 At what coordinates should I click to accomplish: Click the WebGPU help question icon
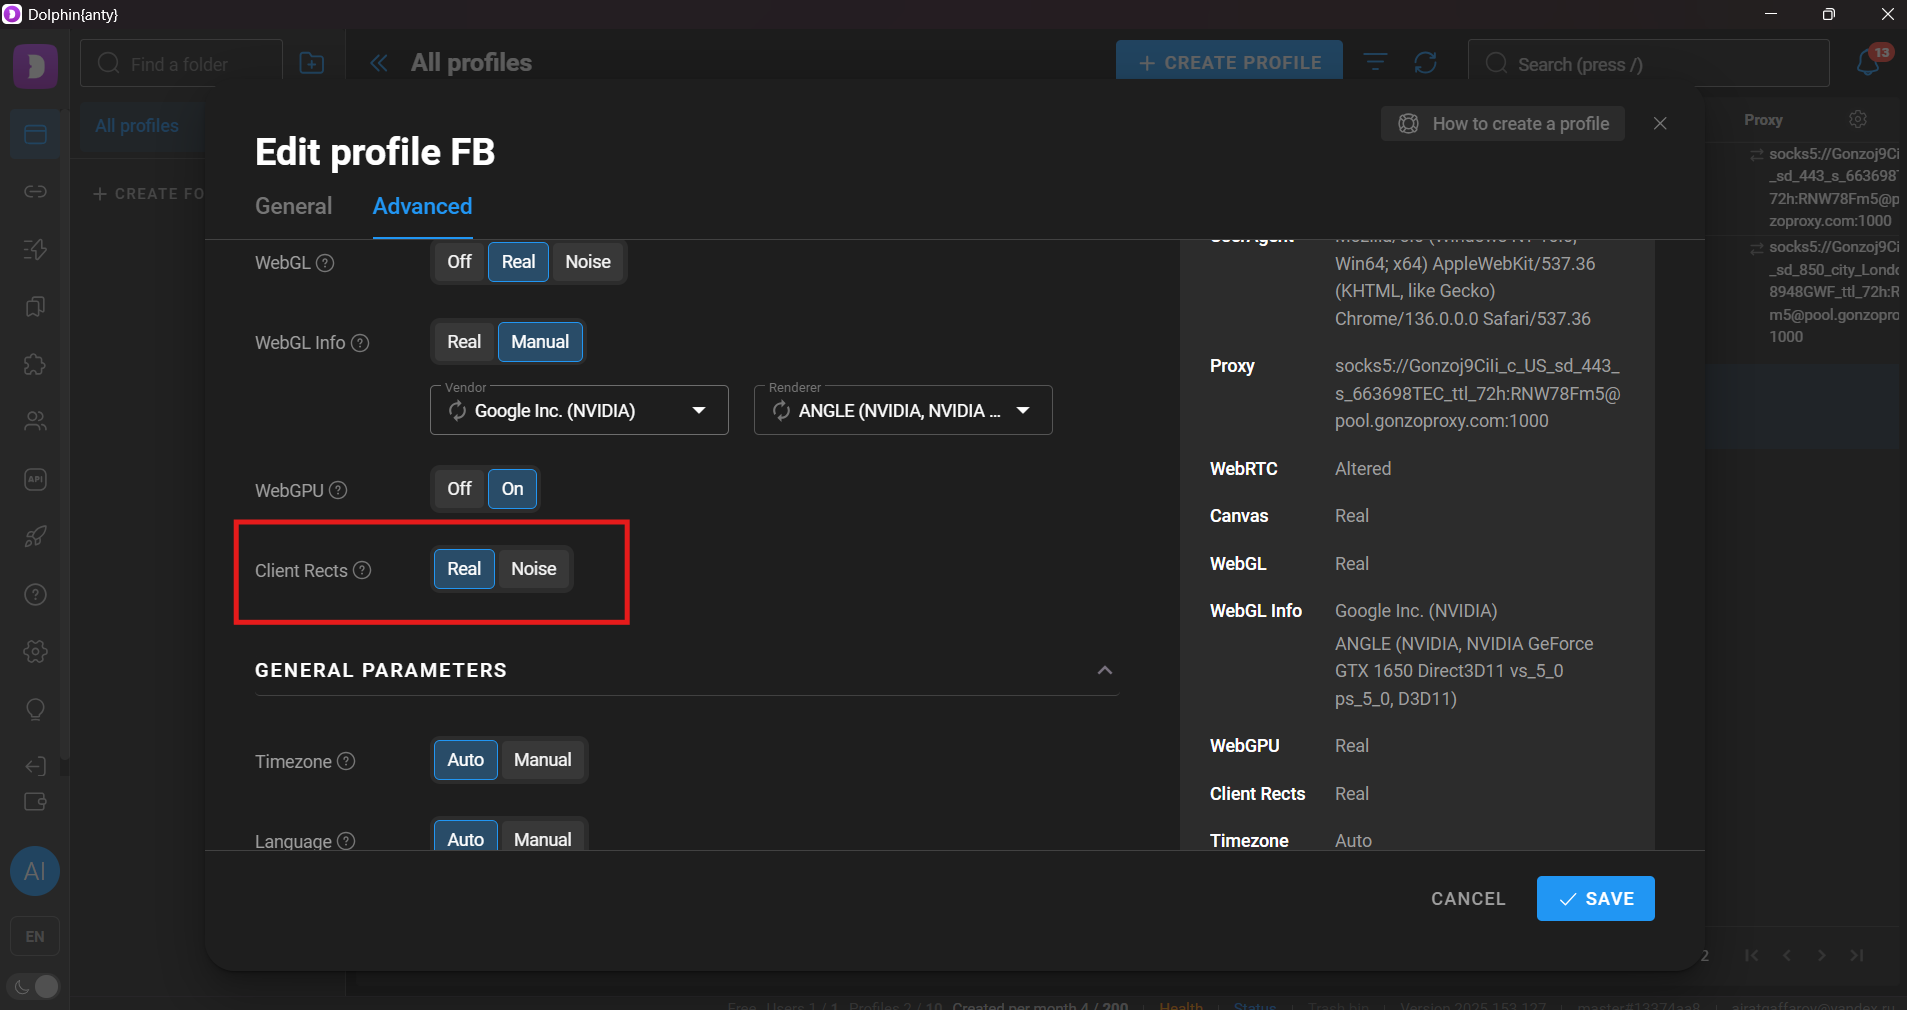pos(339,490)
